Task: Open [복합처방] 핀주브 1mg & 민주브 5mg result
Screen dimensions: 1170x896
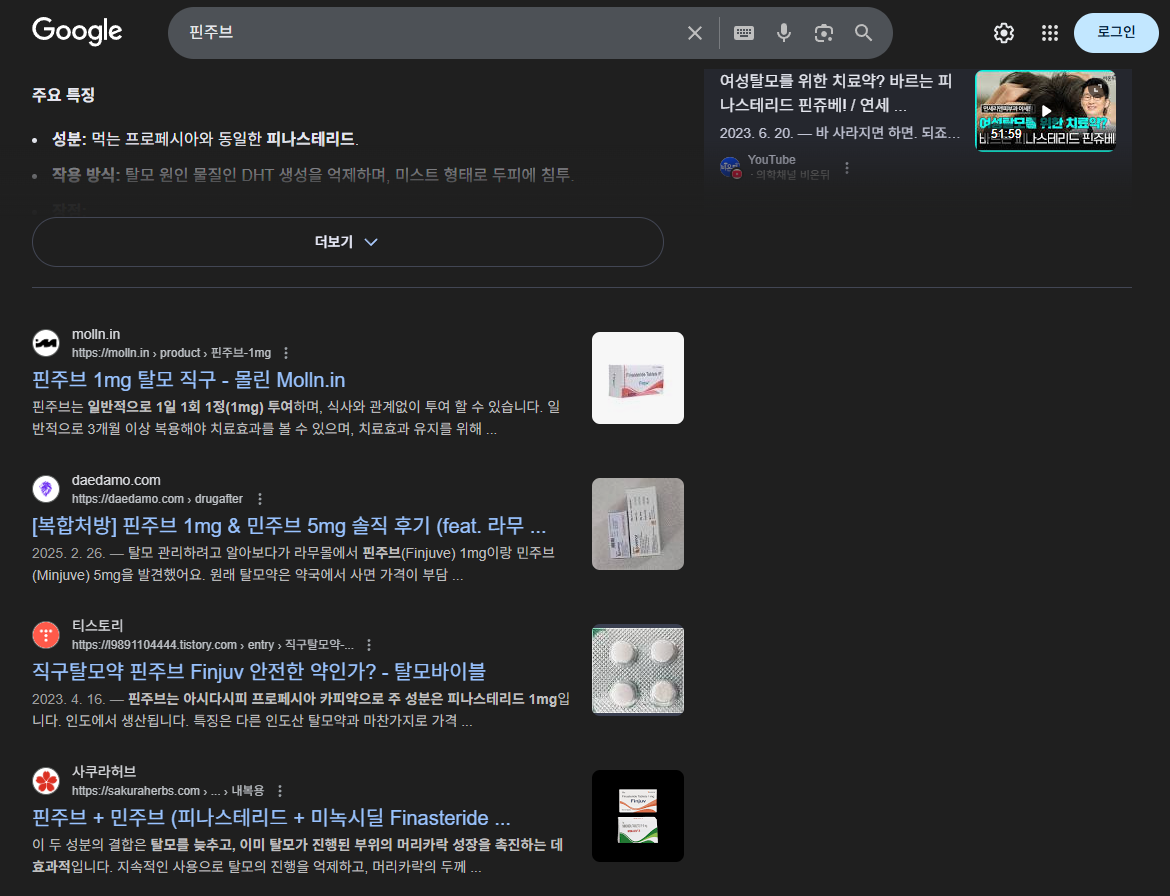Action: tap(289, 526)
